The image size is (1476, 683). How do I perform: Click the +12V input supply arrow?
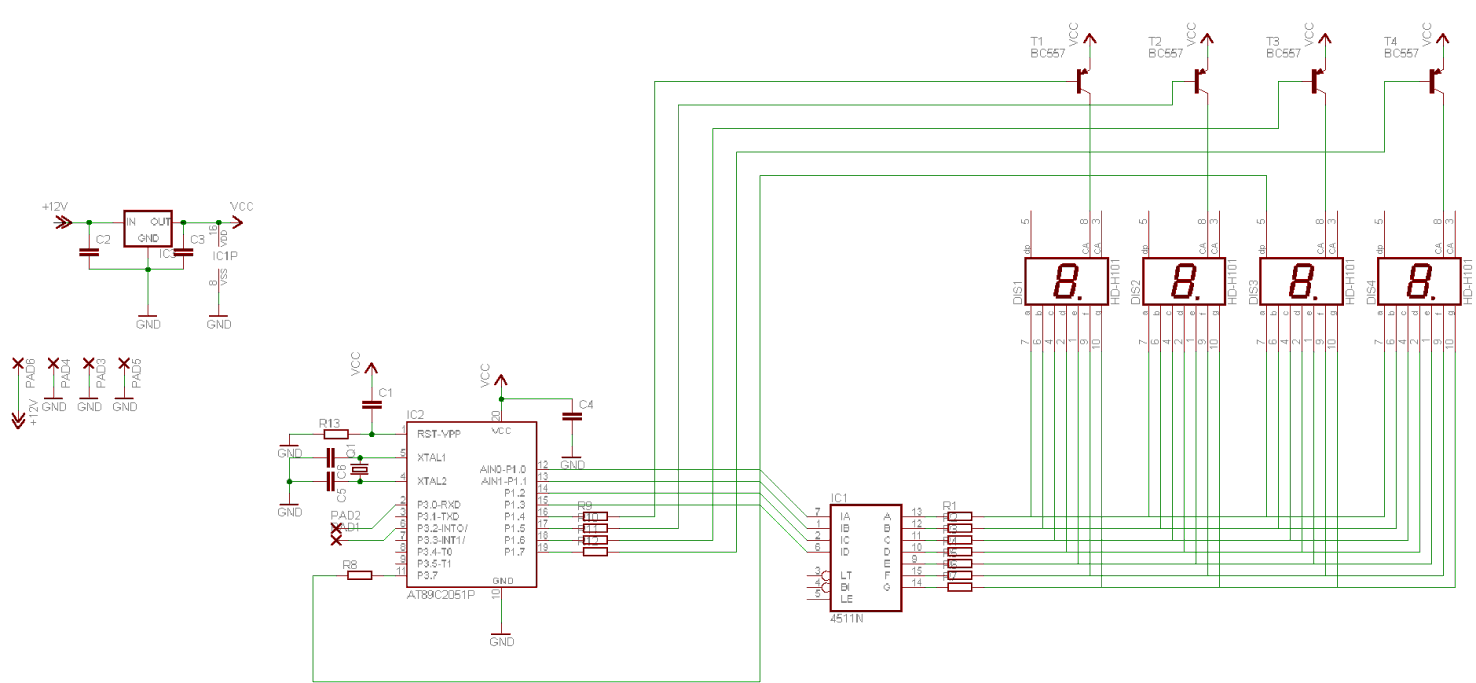[x=62, y=222]
